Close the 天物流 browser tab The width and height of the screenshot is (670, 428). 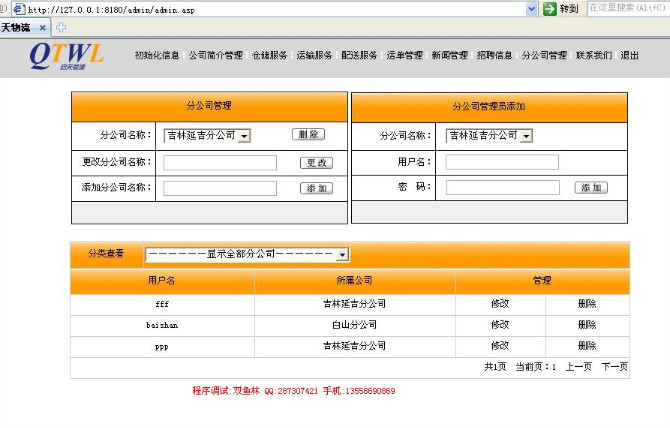tap(43, 28)
